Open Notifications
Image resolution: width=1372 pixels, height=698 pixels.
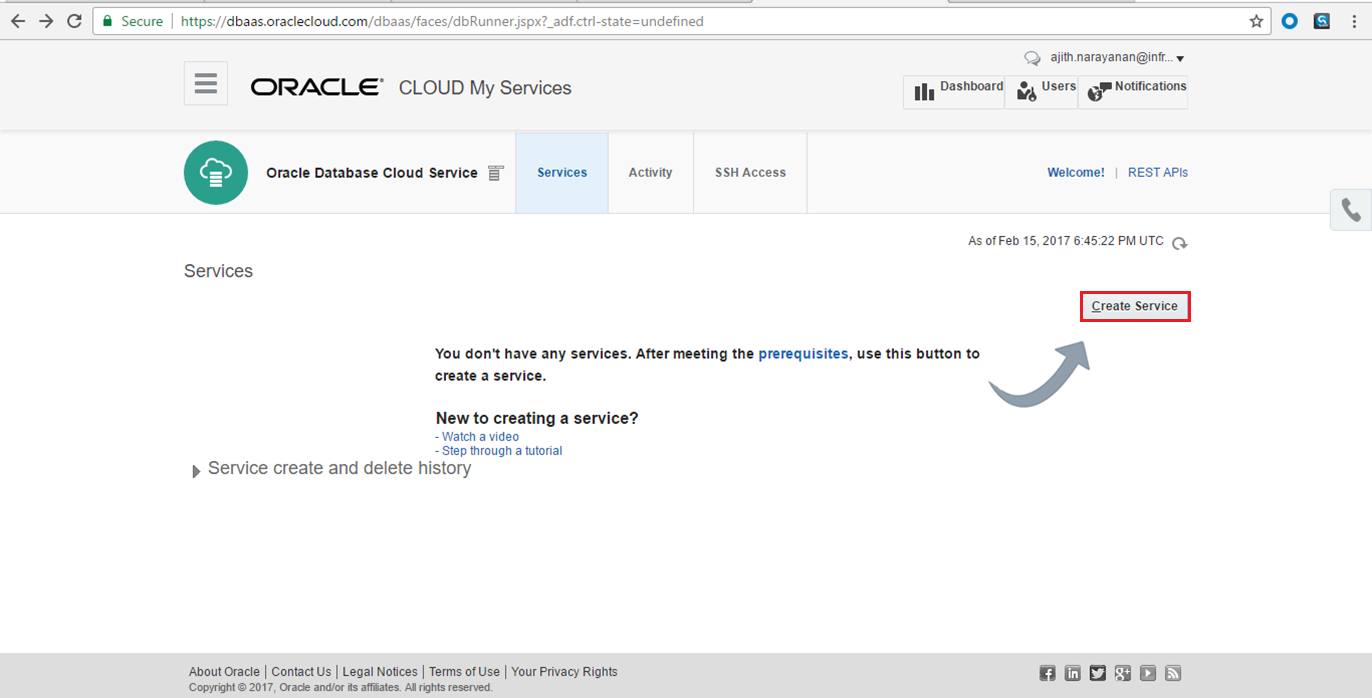click(x=1133, y=91)
